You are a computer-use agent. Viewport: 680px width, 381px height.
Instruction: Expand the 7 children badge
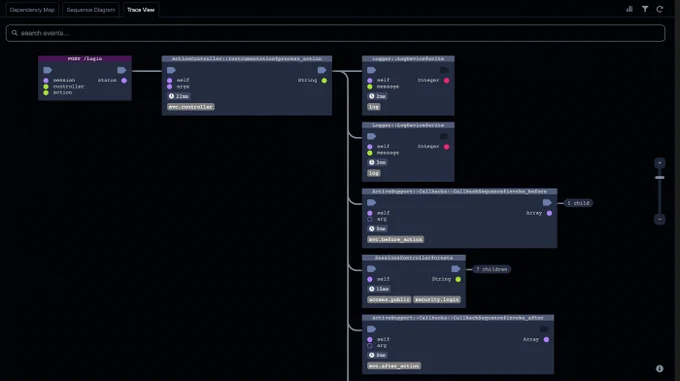point(492,269)
